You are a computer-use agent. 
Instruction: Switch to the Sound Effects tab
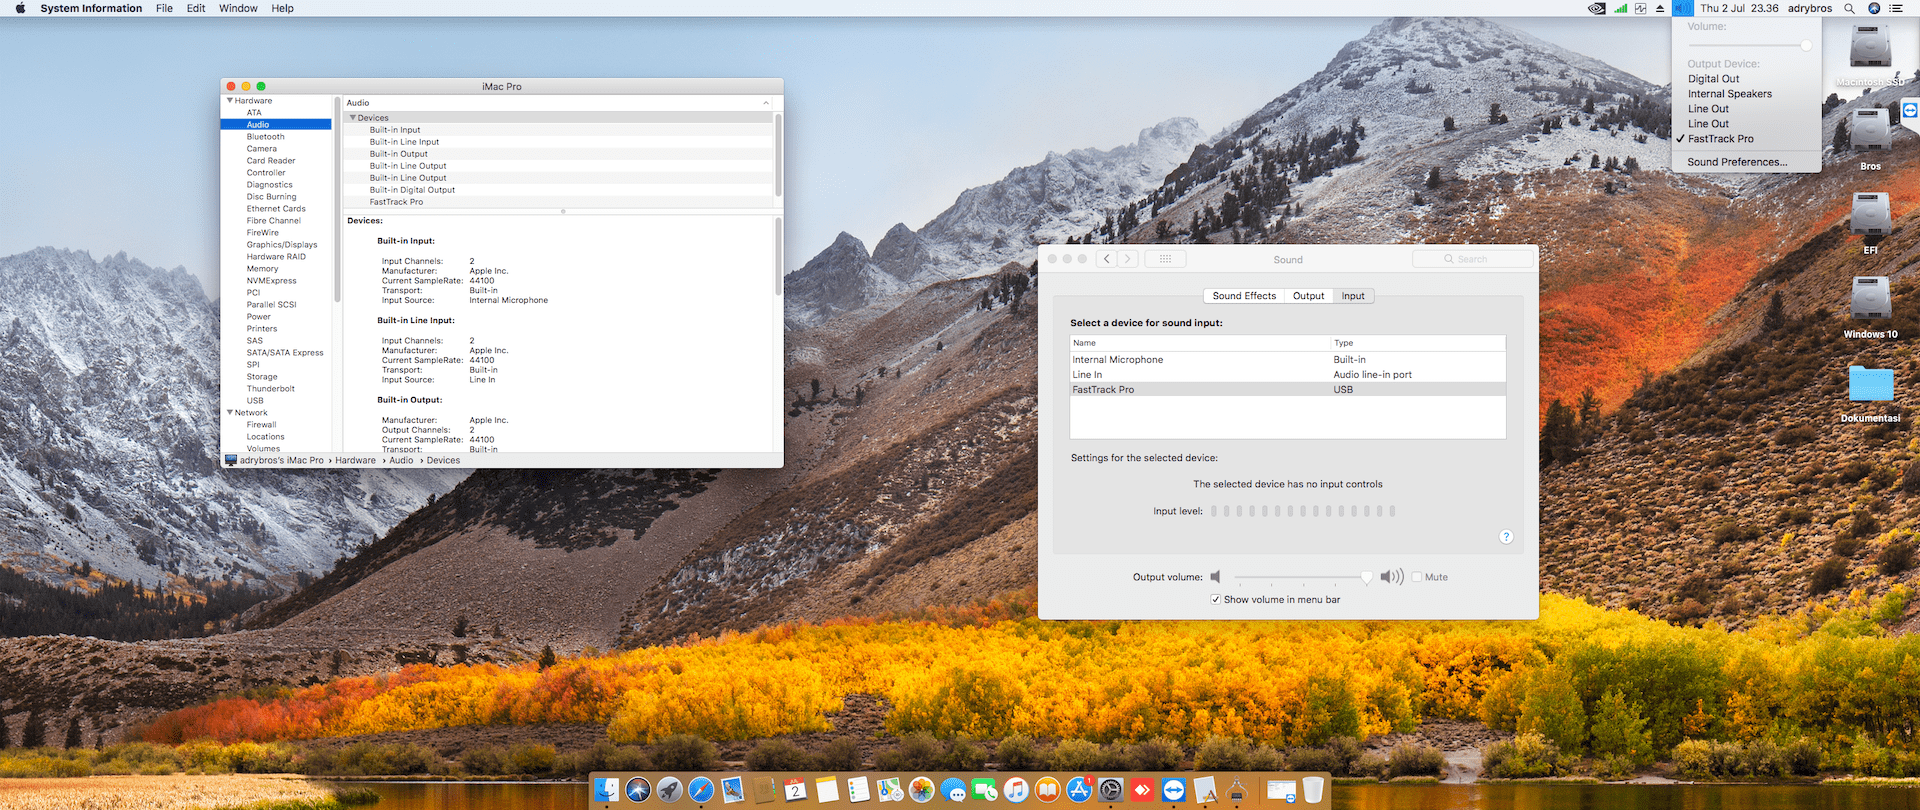click(1244, 296)
